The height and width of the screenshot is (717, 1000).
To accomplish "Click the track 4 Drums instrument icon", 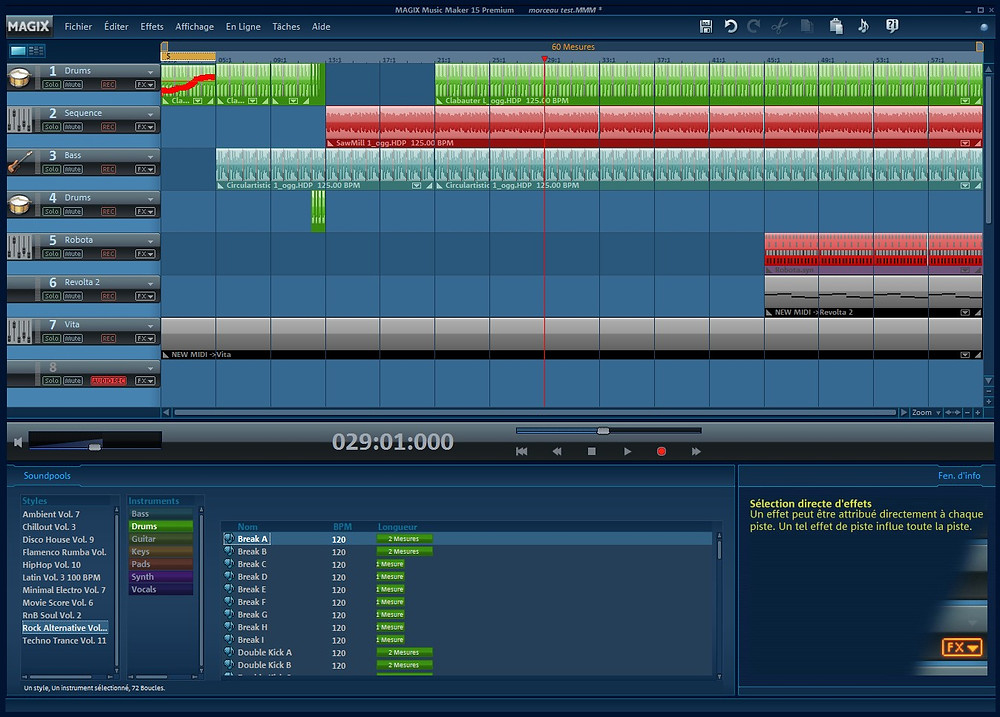I will click(20, 205).
